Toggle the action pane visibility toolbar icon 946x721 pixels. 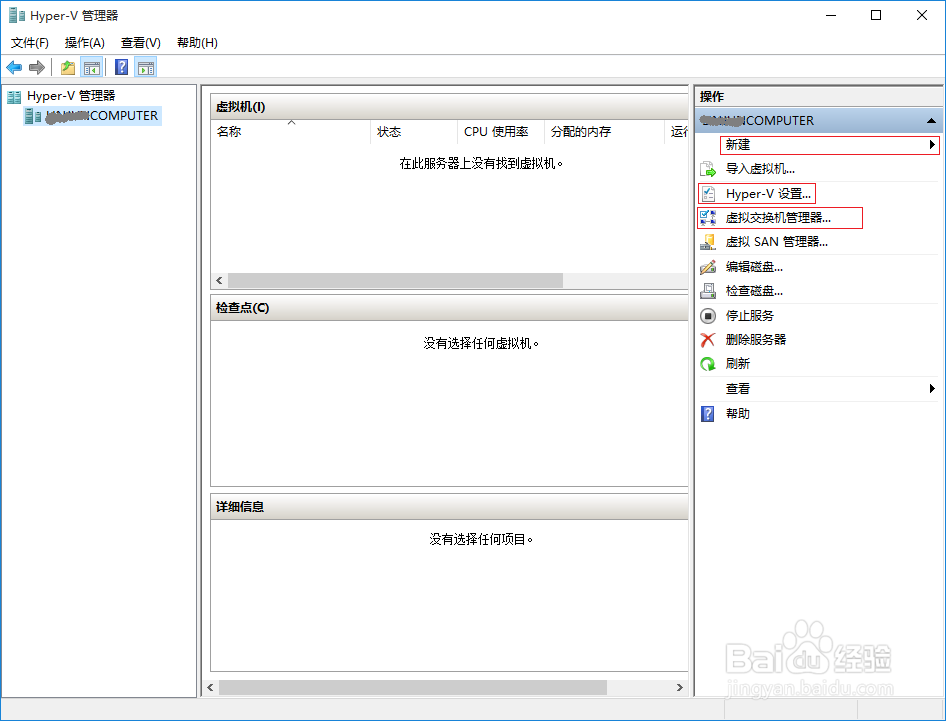[x=145, y=67]
